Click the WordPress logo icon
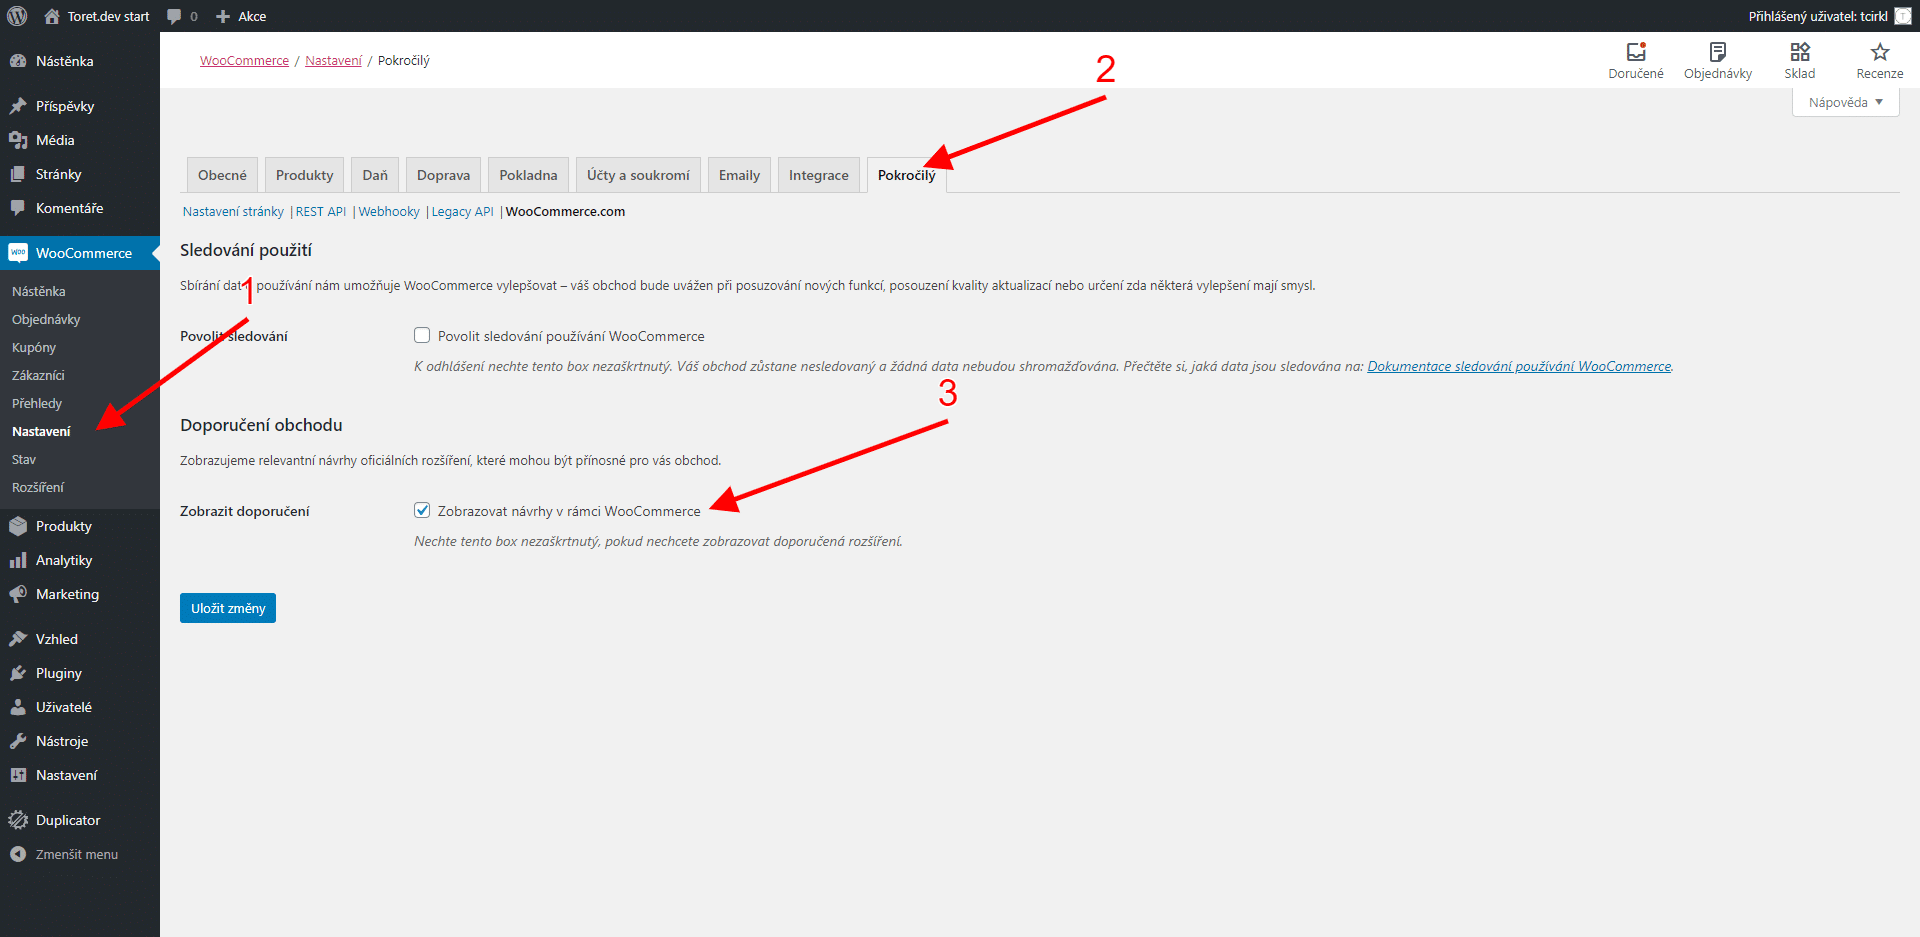Viewport: 1920px width, 937px height. [x=17, y=16]
